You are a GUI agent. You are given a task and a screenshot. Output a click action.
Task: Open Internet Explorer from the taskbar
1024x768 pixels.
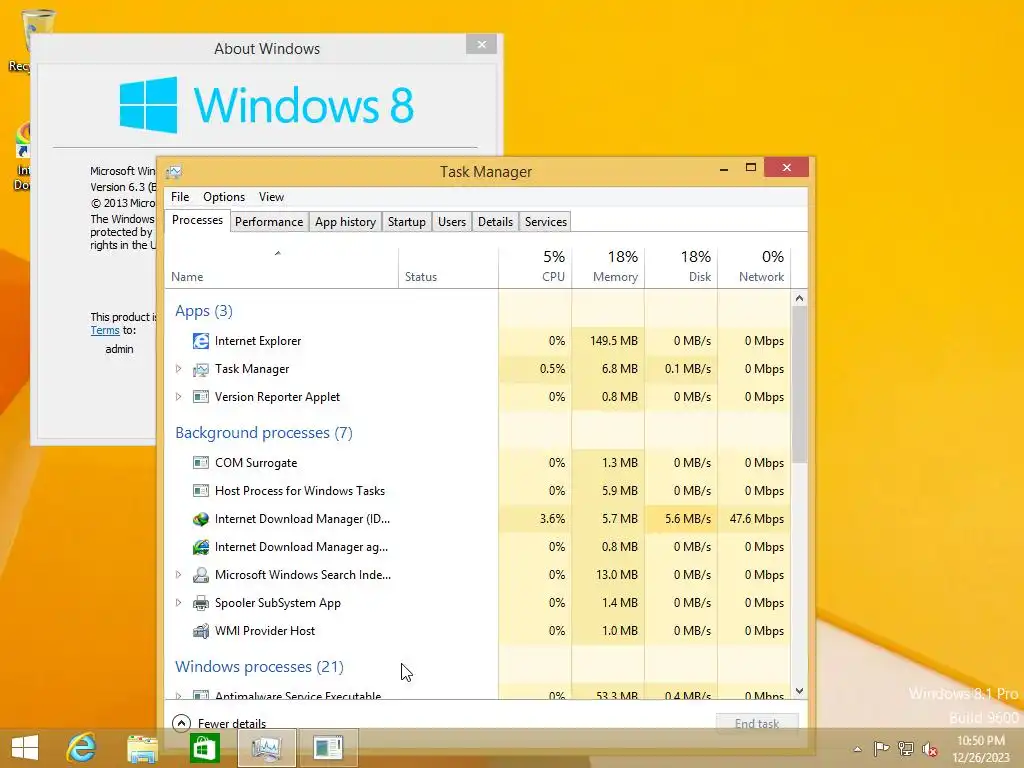point(82,747)
